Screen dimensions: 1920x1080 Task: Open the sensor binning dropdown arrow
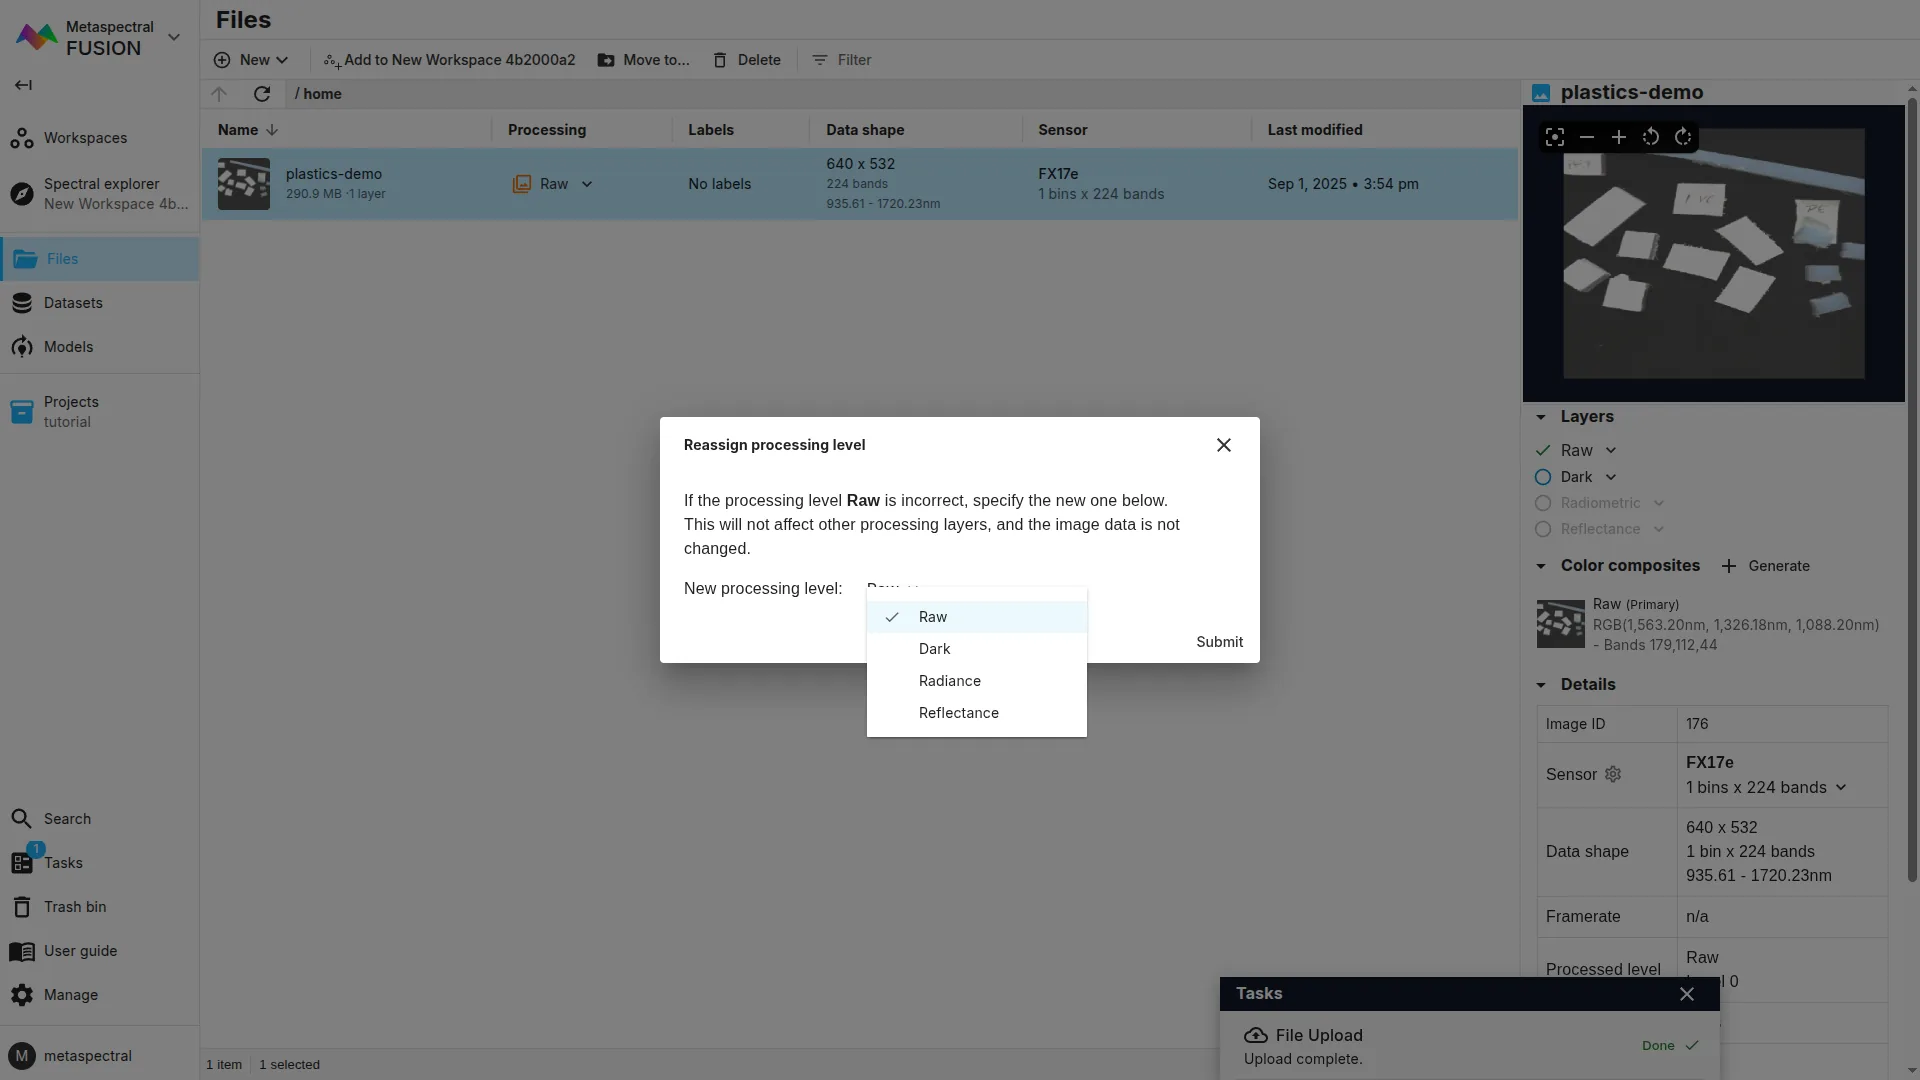[x=1840, y=788]
